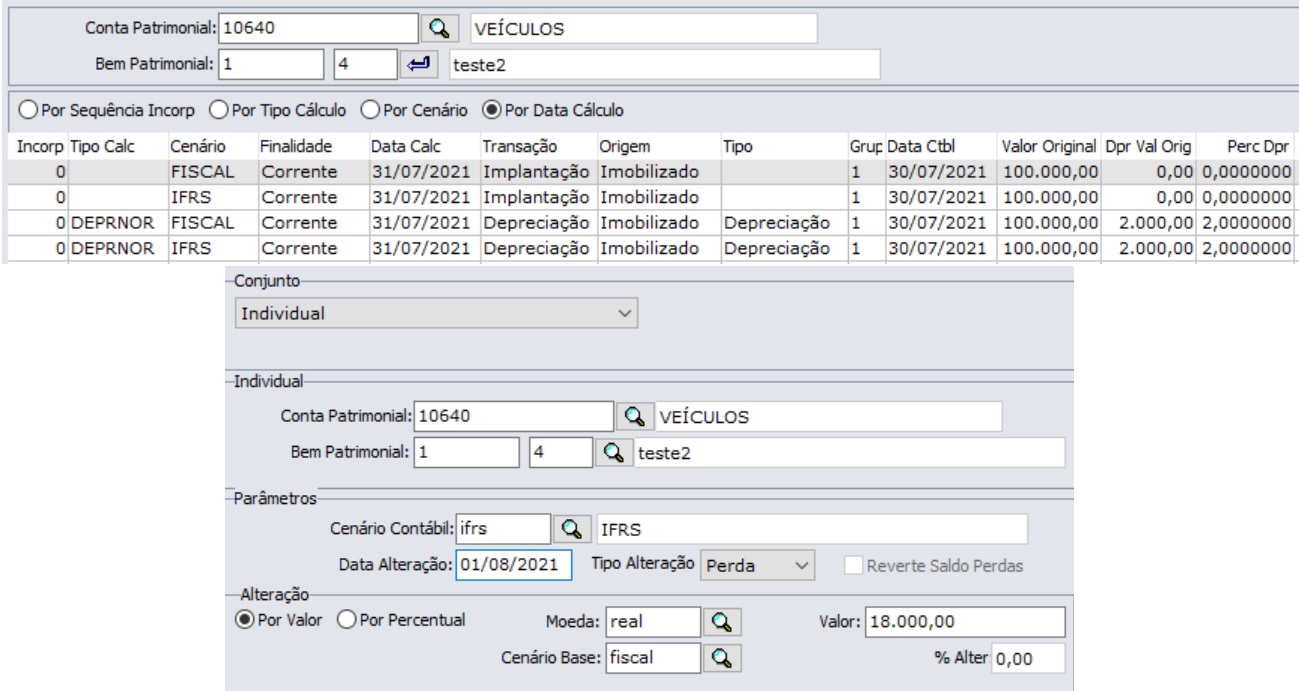1299x691 pixels.
Task: Select the Por Tipo Cálculo radio option
Action: pos(278,108)
